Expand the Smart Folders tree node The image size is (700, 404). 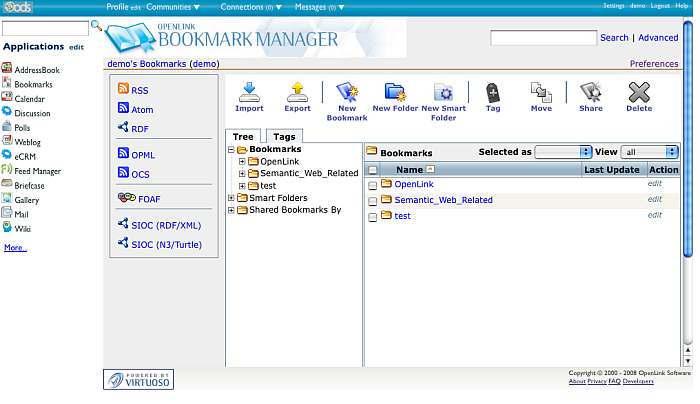coord(232,198)
